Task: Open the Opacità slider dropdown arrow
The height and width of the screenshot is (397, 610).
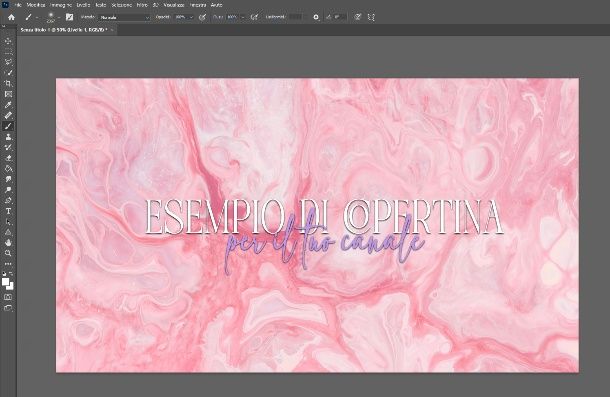Action: pos(191,18)
